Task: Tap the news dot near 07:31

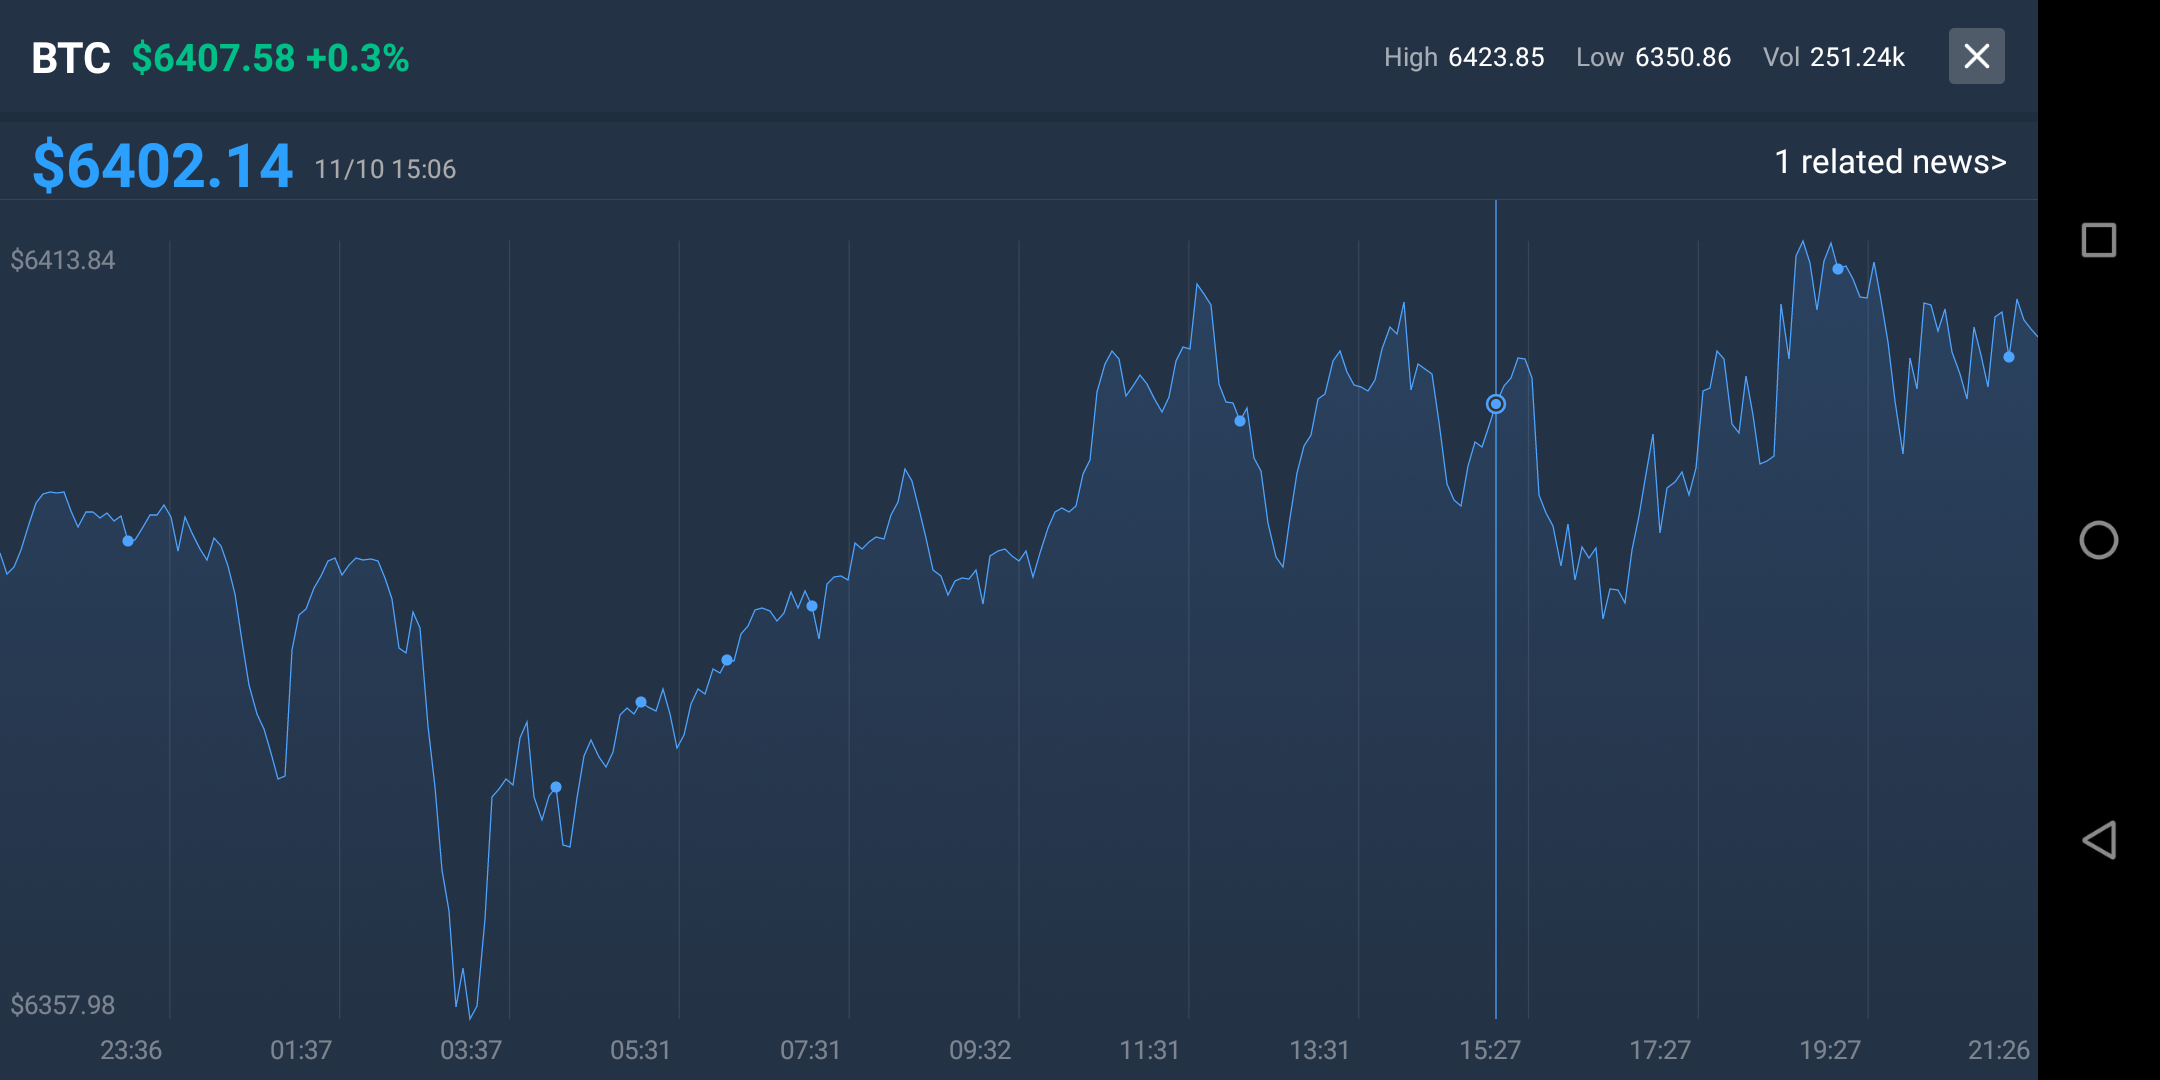Action: point(812,606)
